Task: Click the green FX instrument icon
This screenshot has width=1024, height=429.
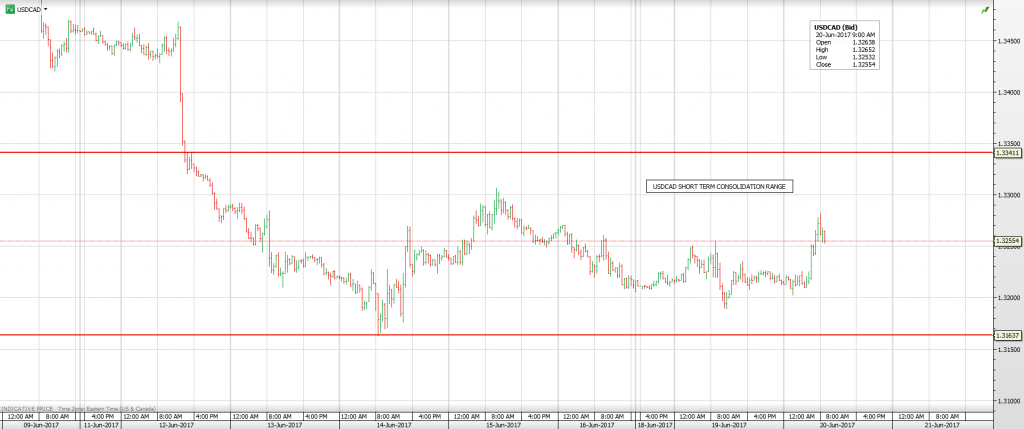Action: point(9,8)
